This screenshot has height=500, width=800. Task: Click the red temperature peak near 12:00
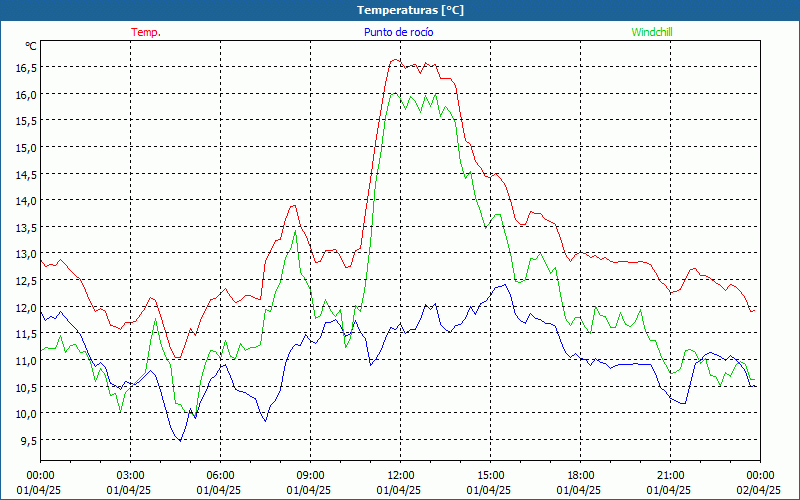tap(395, 60)
